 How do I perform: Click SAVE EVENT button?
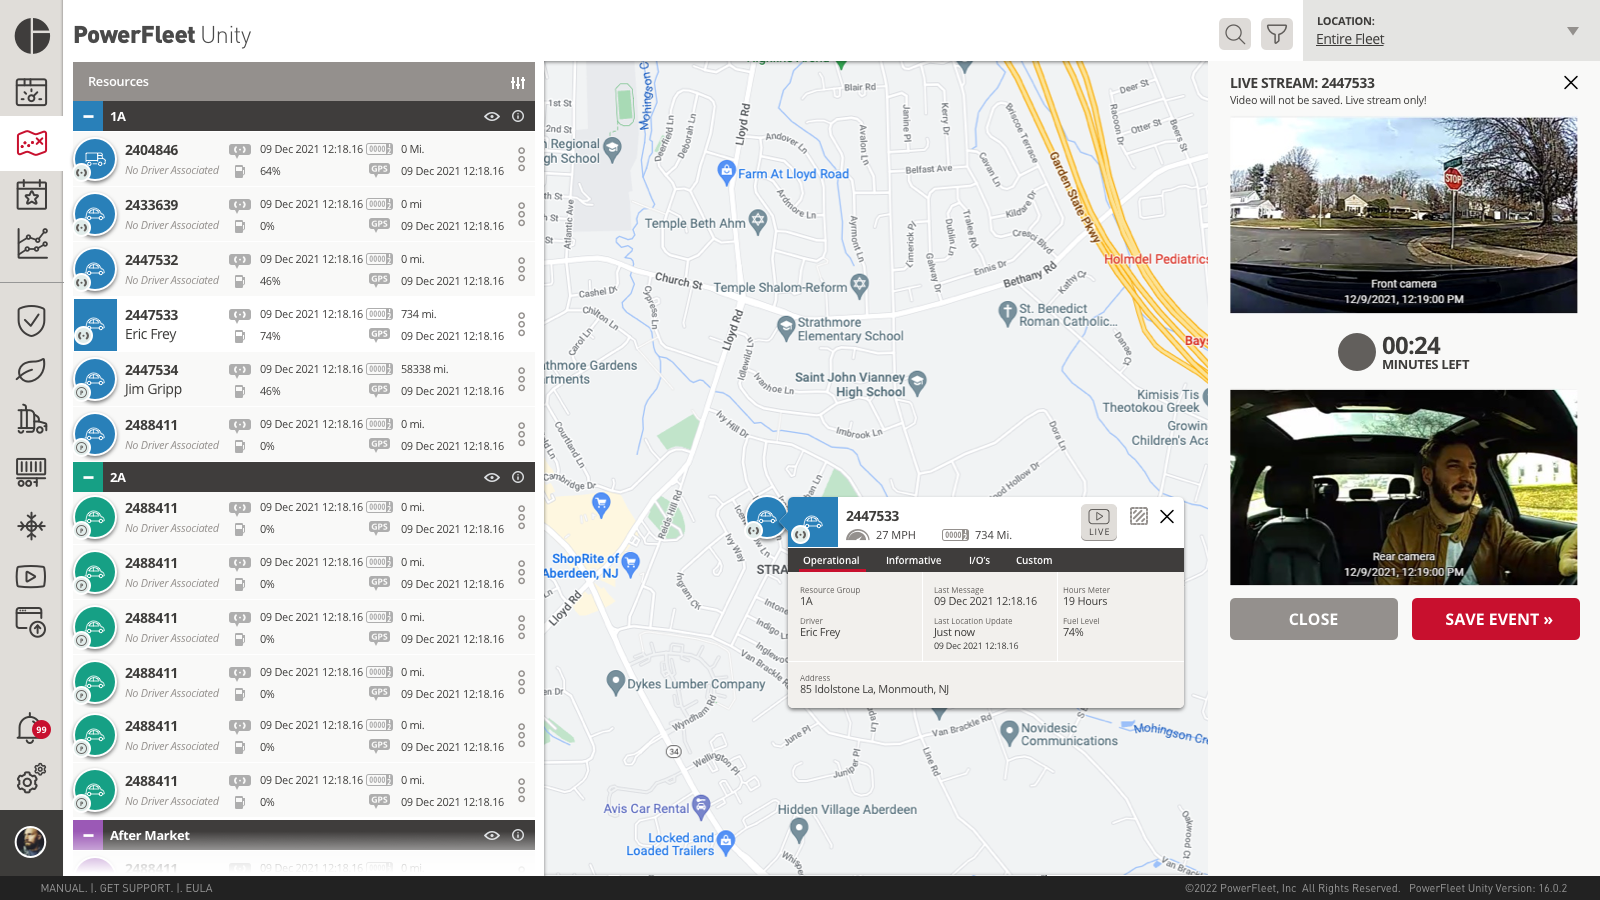(x=1496, y=619)
